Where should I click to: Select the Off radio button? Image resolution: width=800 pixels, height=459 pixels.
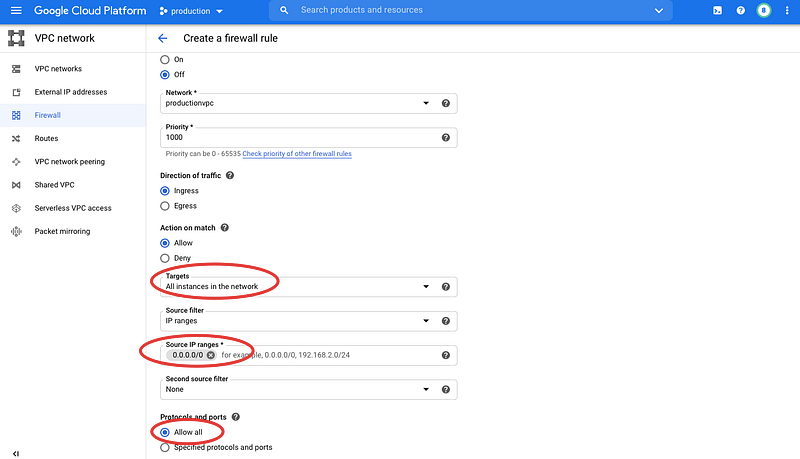165,74
